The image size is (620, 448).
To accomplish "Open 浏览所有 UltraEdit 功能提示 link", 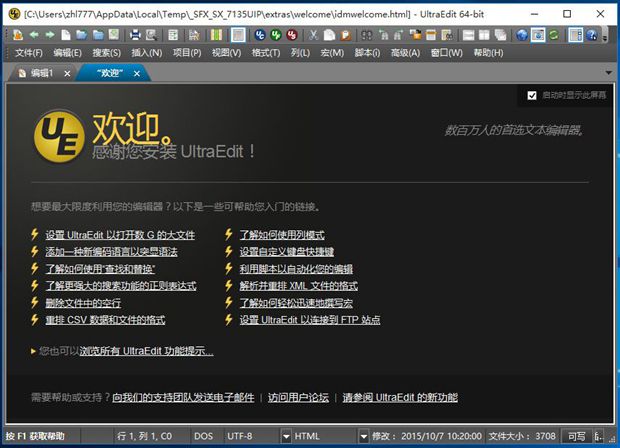I will pos(146,351).
